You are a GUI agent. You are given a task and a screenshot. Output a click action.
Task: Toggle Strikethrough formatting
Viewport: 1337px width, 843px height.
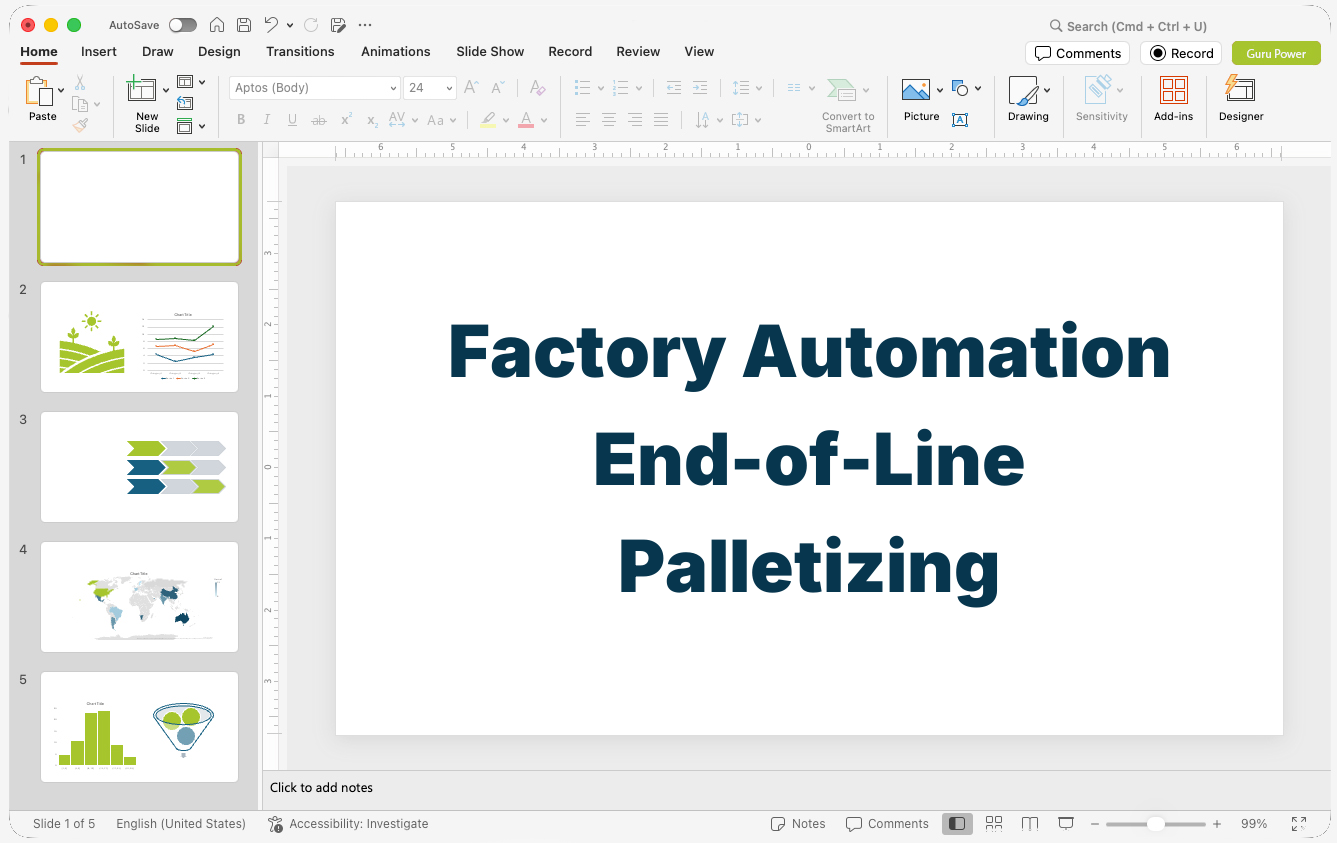coord(319,120)
